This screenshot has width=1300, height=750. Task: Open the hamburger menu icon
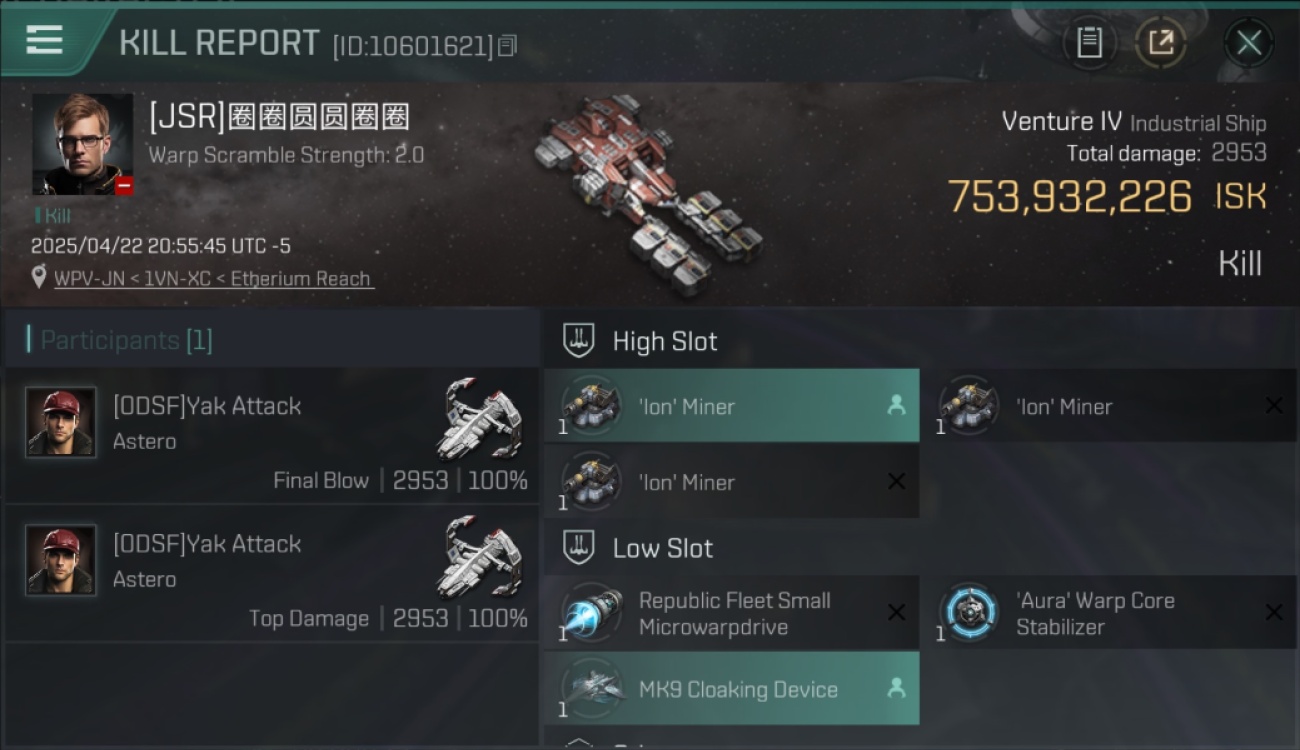(x=45, y=40)
